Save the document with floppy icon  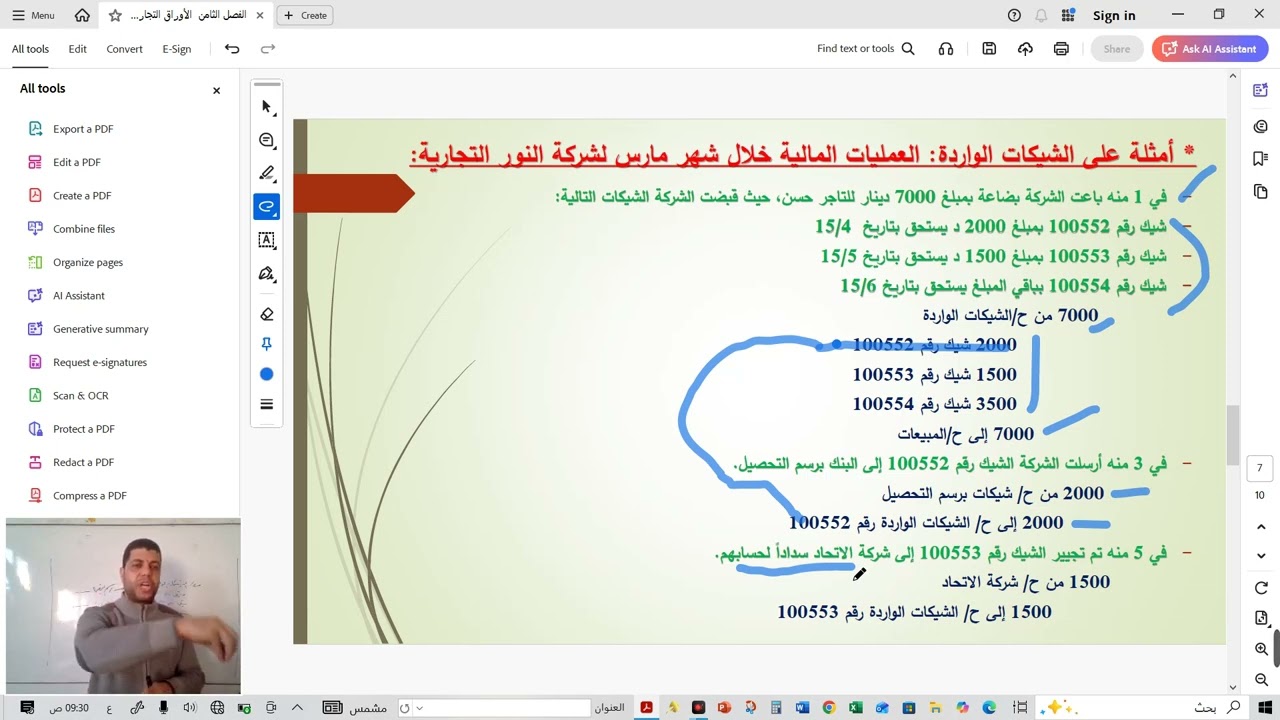pos(989,49)
